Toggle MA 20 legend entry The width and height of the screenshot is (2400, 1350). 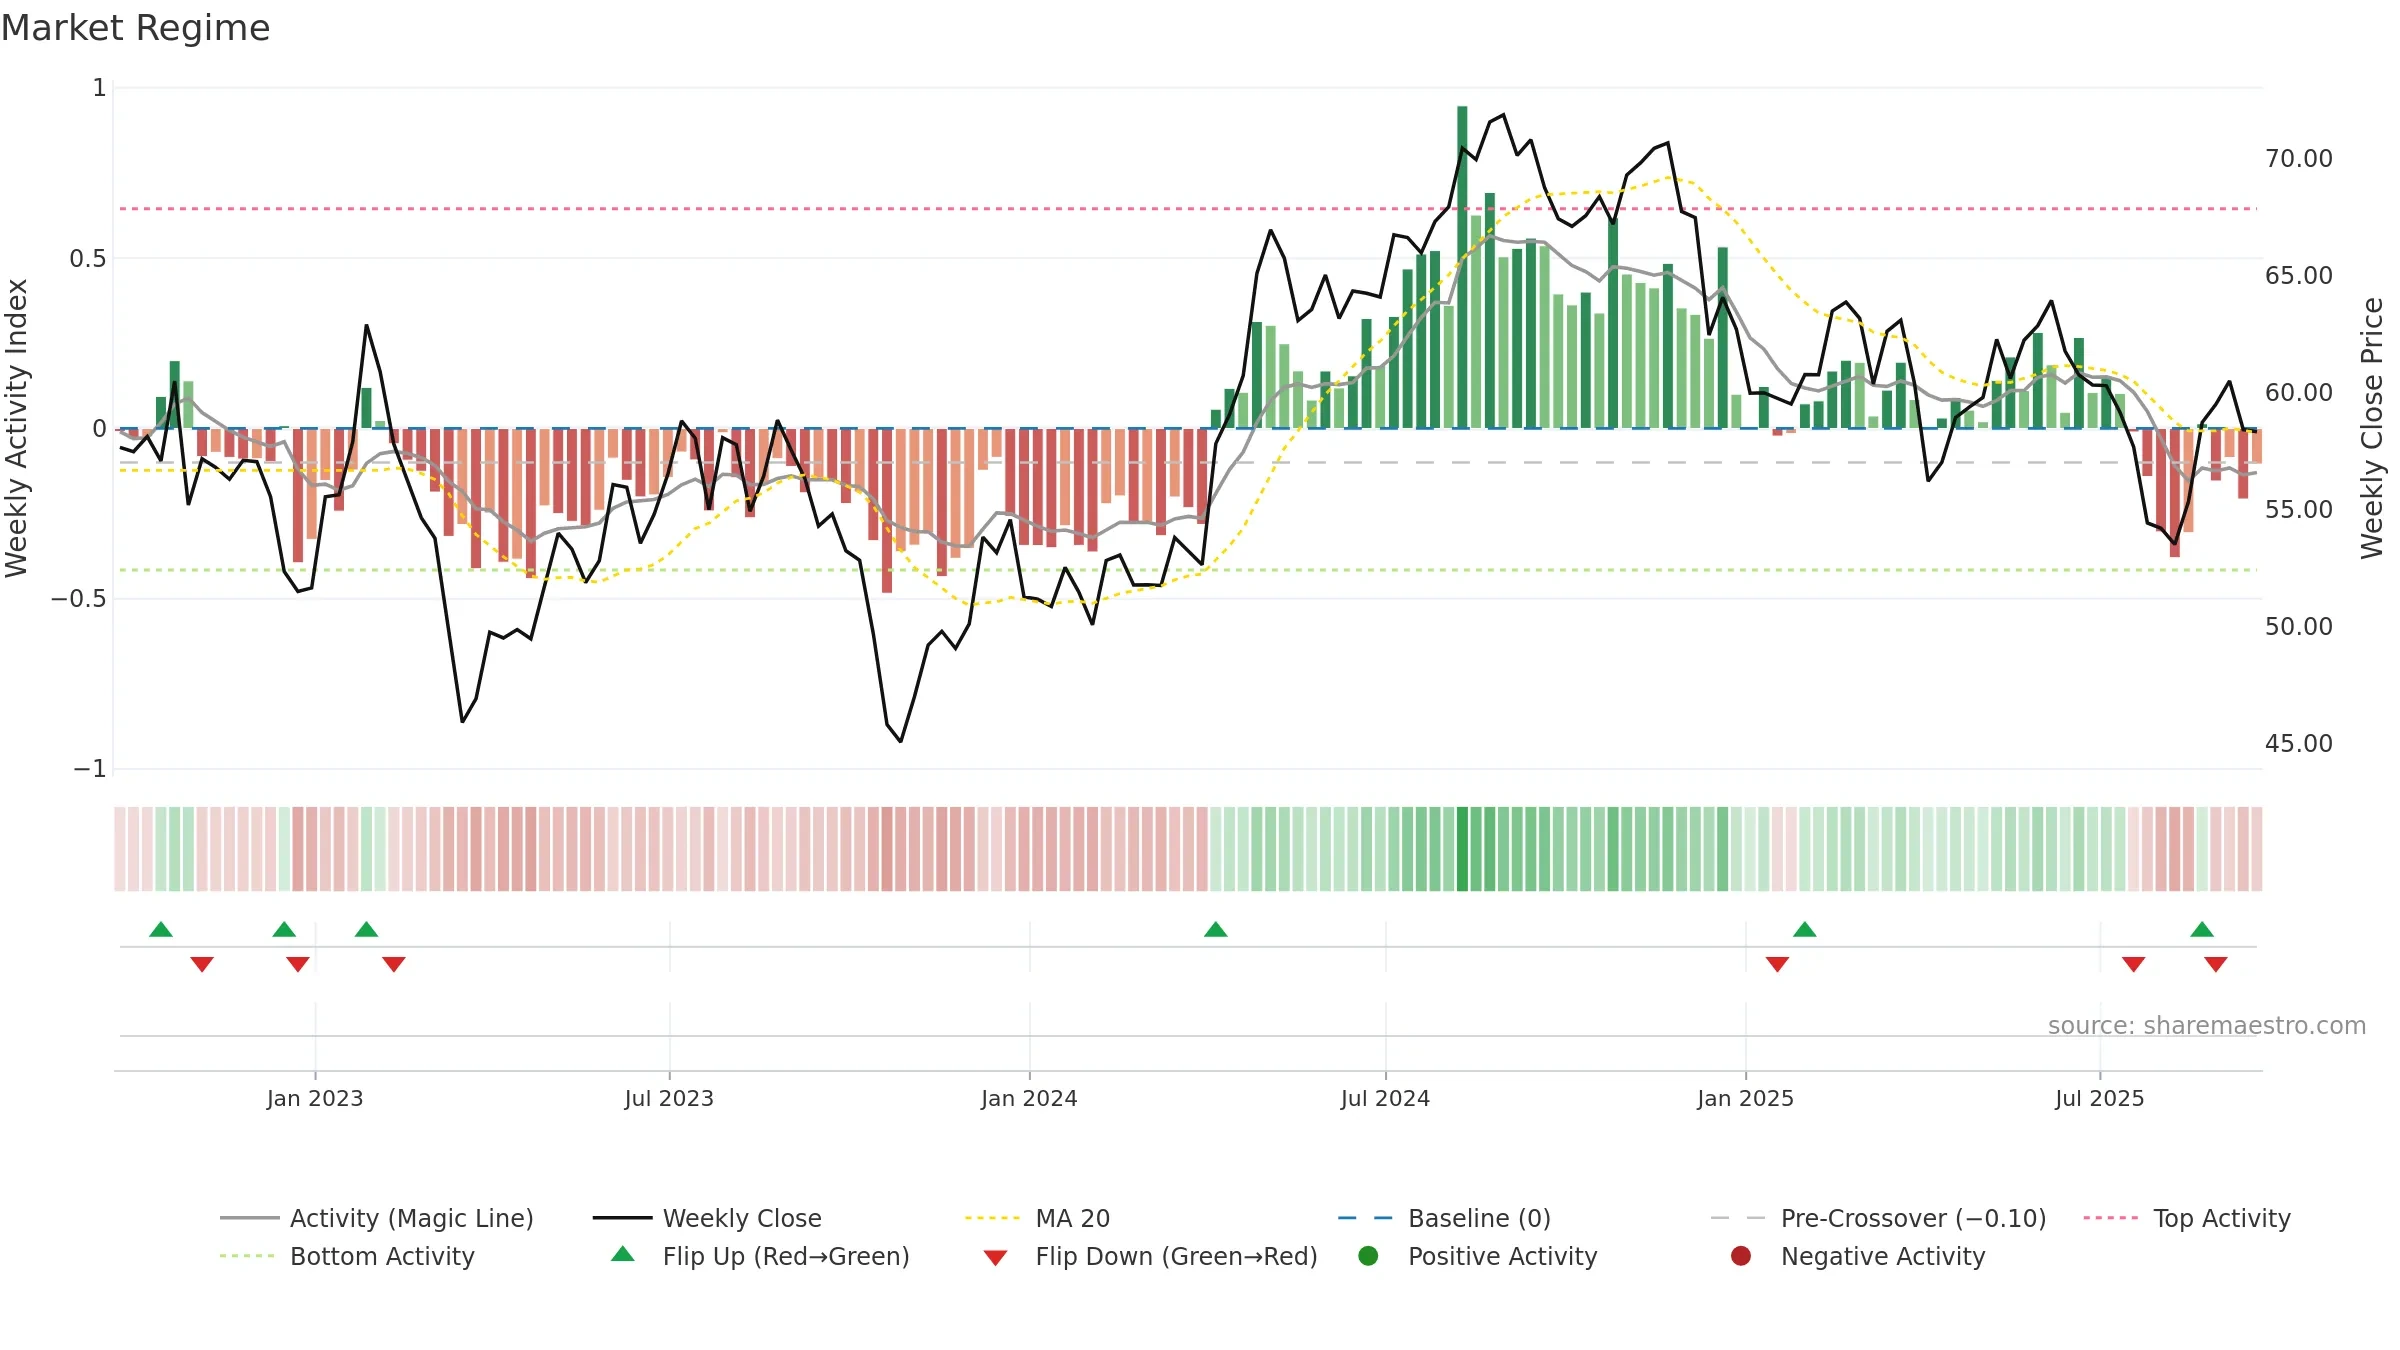click(x=1038, y=1218)
